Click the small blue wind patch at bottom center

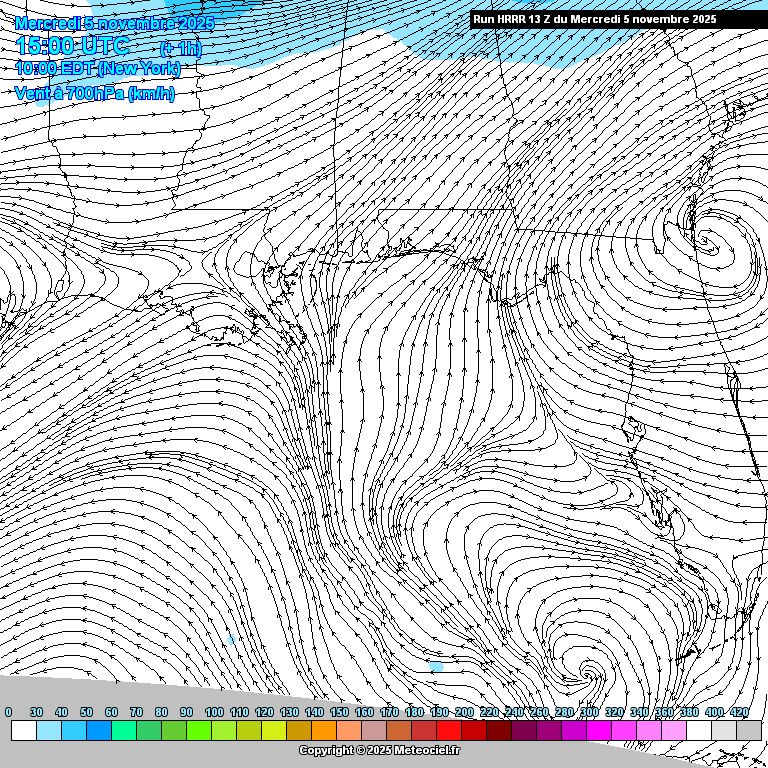tap(436, 666)
